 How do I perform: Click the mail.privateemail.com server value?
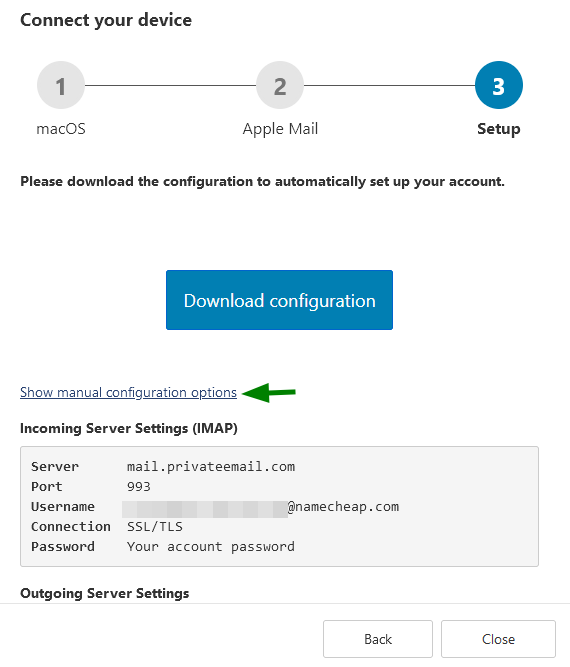211,467
